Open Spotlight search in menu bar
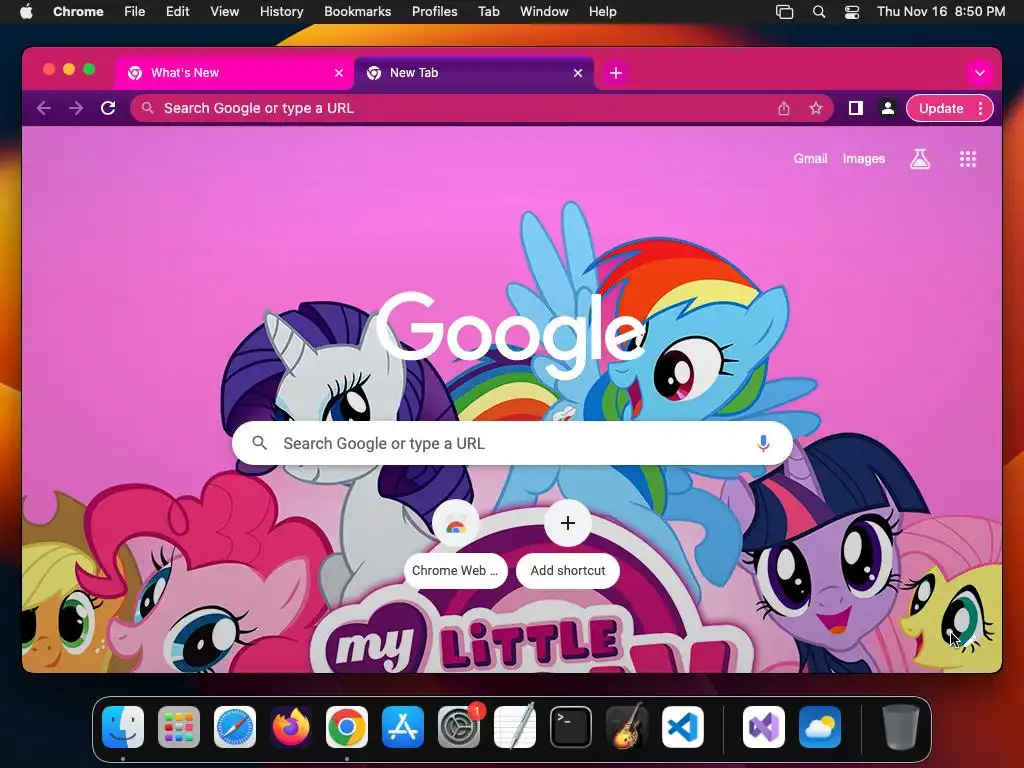This screenshot has height=768, width=1024. click(818, 12)
